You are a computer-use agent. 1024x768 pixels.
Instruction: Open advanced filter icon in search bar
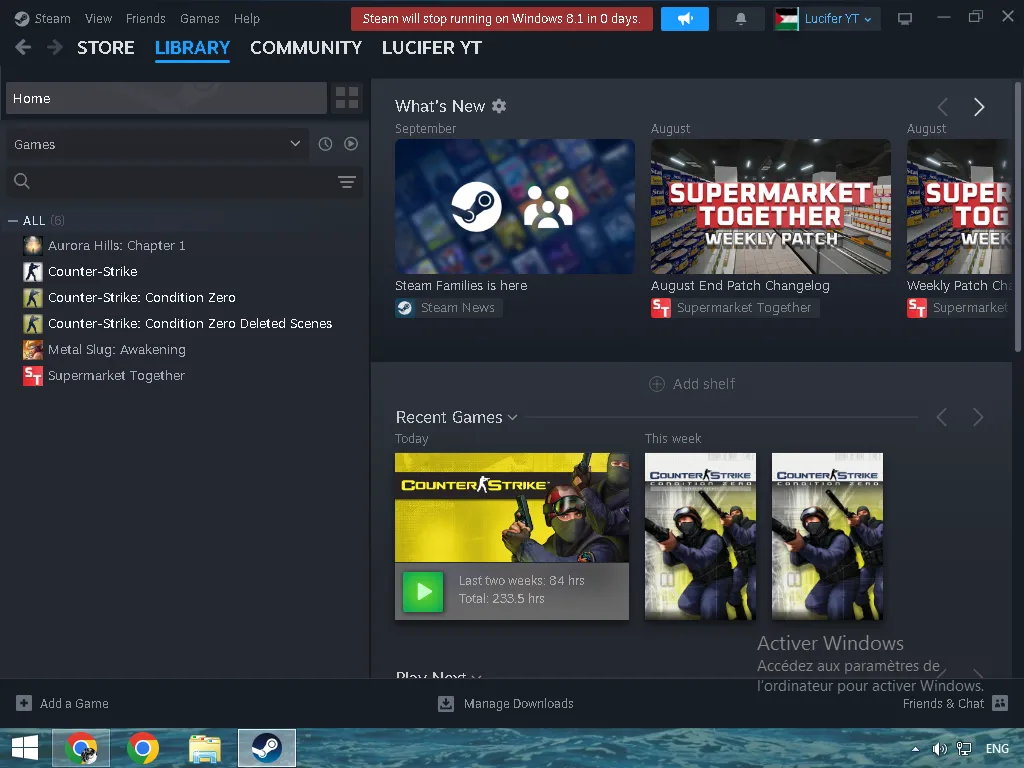[346, 182]
